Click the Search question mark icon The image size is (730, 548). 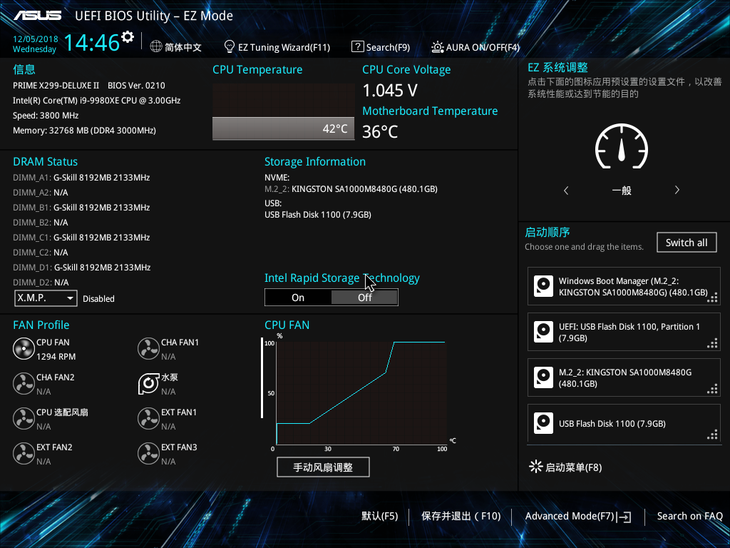click(357, 47)
